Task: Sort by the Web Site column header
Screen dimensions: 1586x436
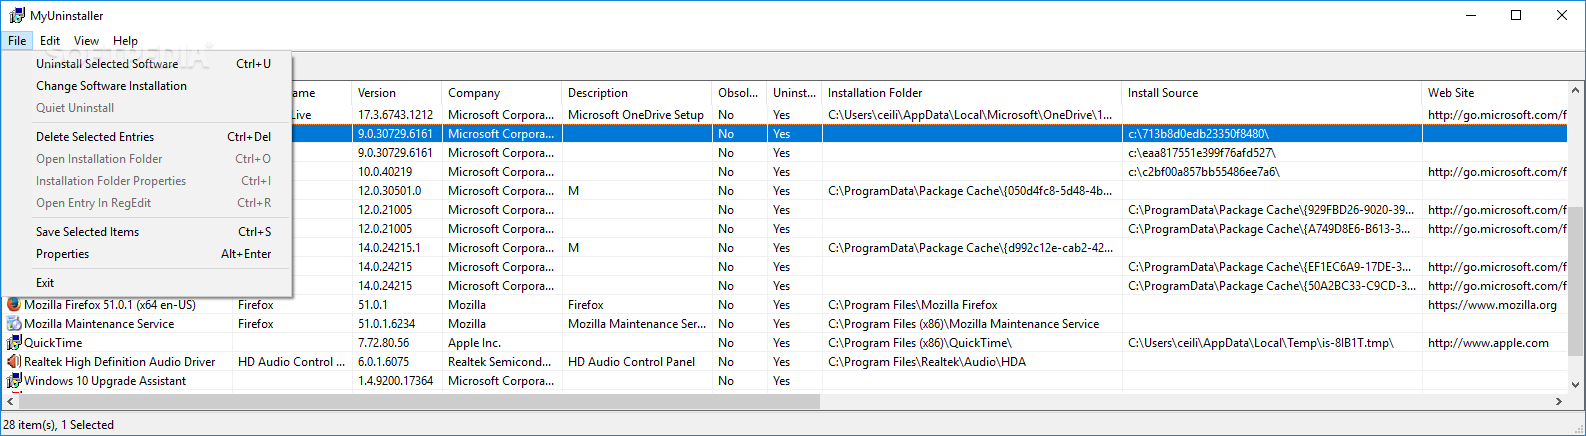Action: pyautogui.click(x=1494, y=93)
